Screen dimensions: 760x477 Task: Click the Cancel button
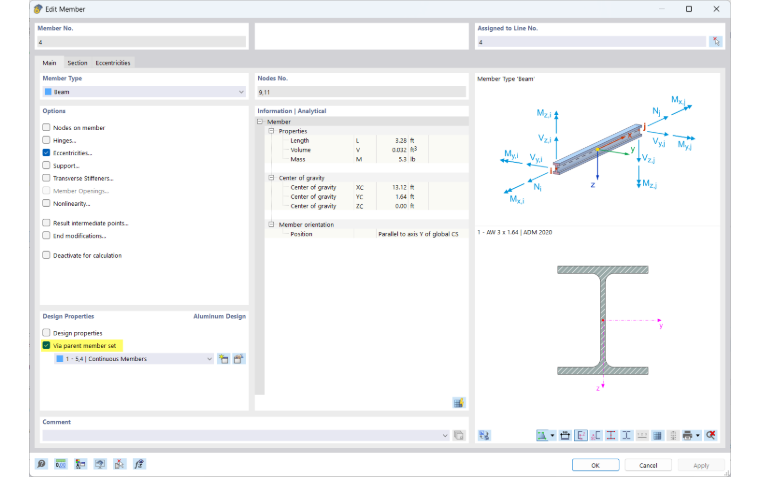pos(648,465)
